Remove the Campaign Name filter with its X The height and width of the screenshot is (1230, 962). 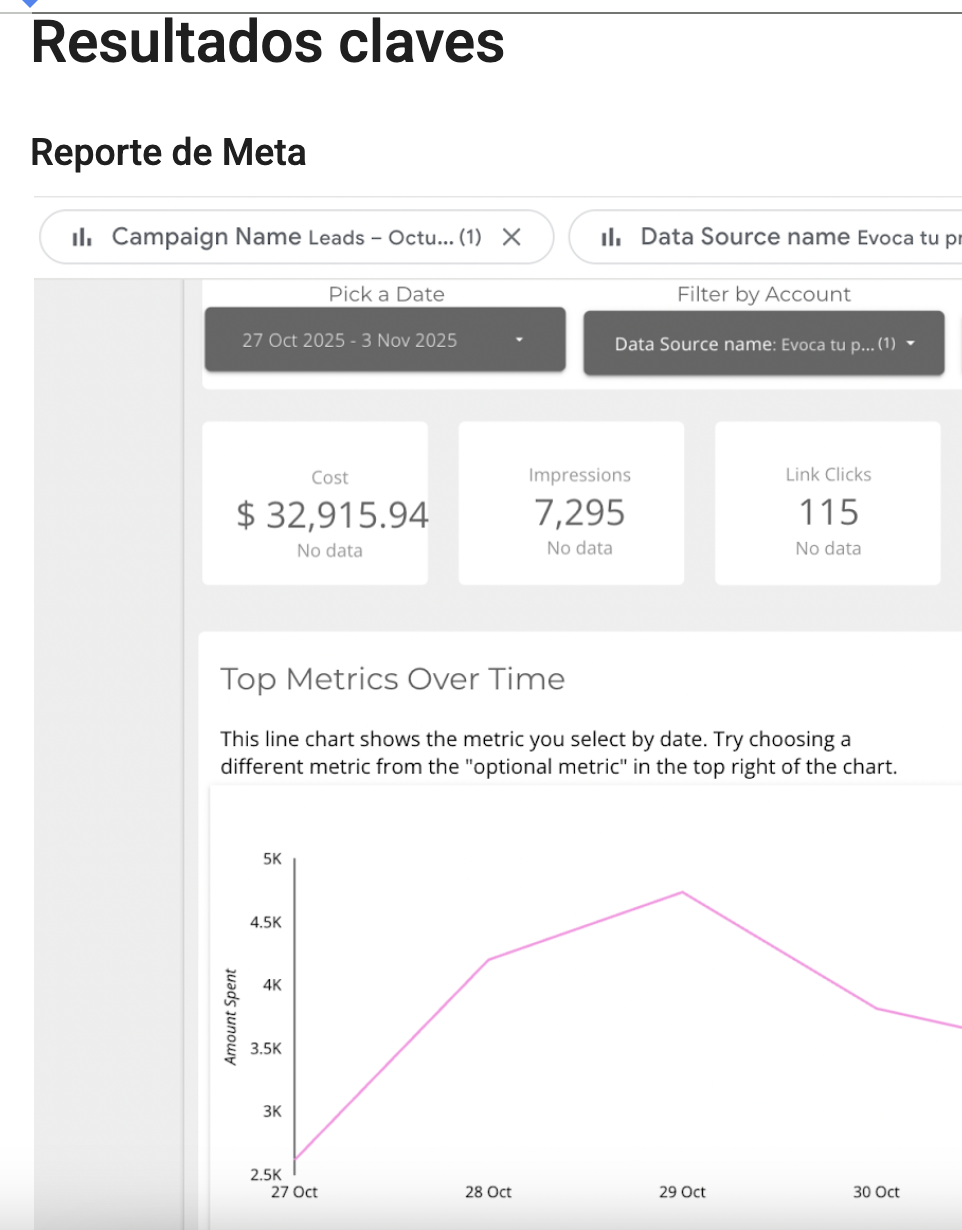(x=511, y=237)
